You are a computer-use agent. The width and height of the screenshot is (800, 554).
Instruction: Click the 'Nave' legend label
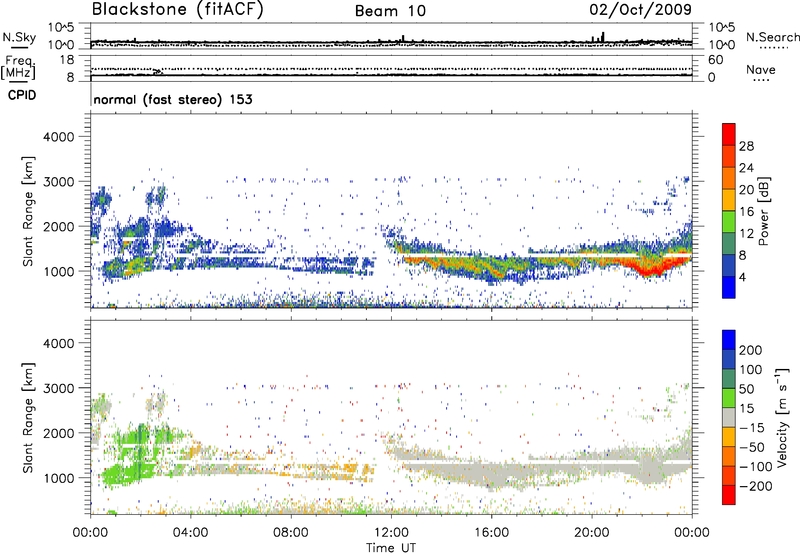click(761, 69)
